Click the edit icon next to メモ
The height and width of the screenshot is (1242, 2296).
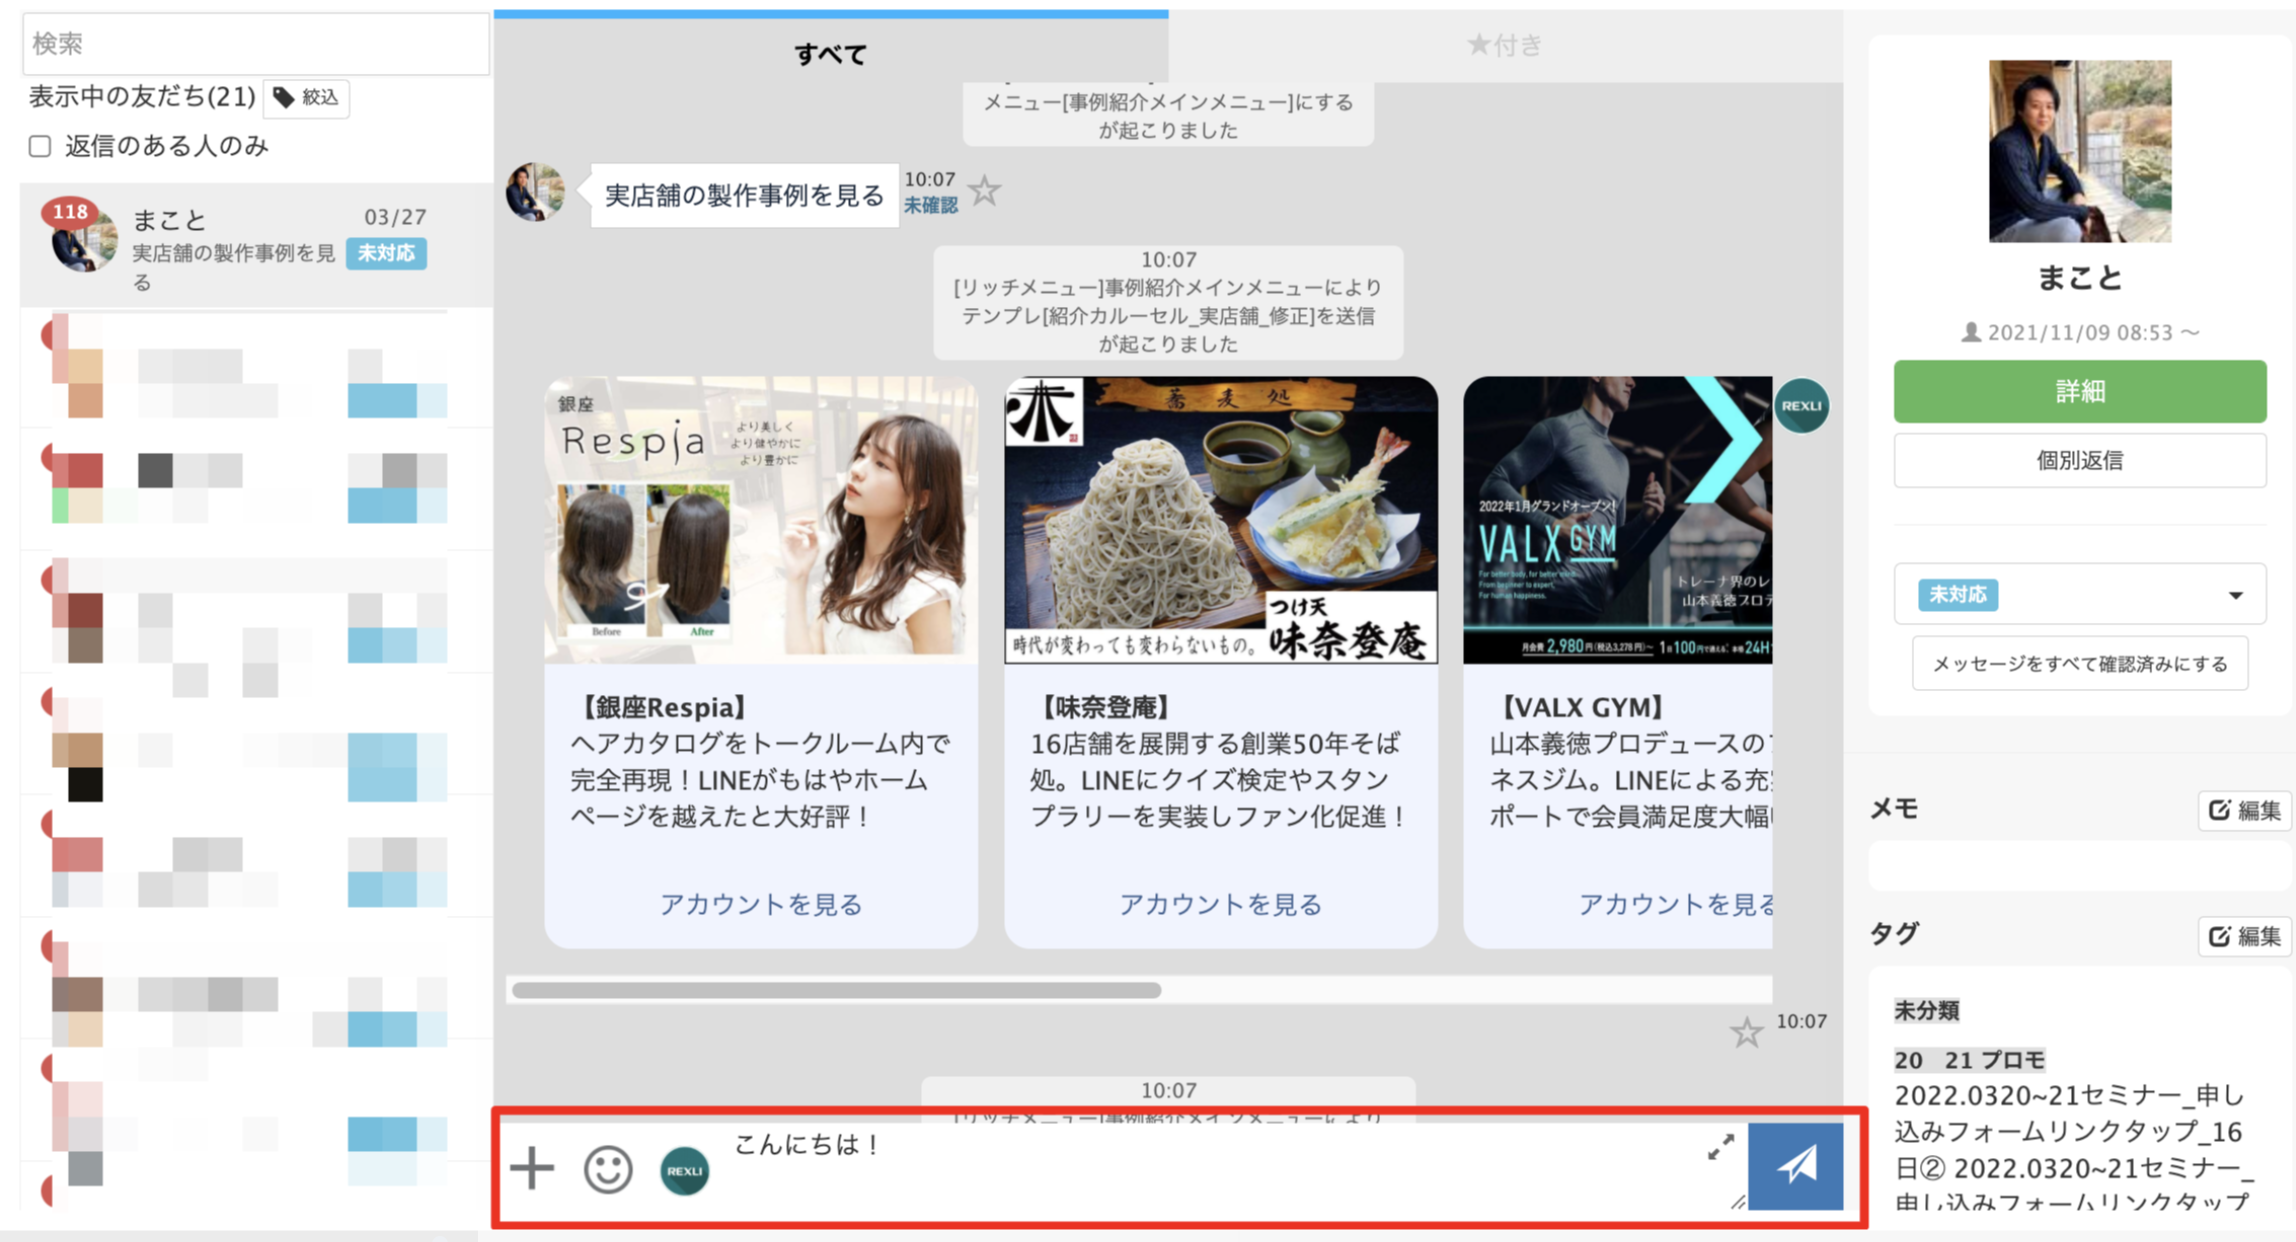[x=2220, y=809]
